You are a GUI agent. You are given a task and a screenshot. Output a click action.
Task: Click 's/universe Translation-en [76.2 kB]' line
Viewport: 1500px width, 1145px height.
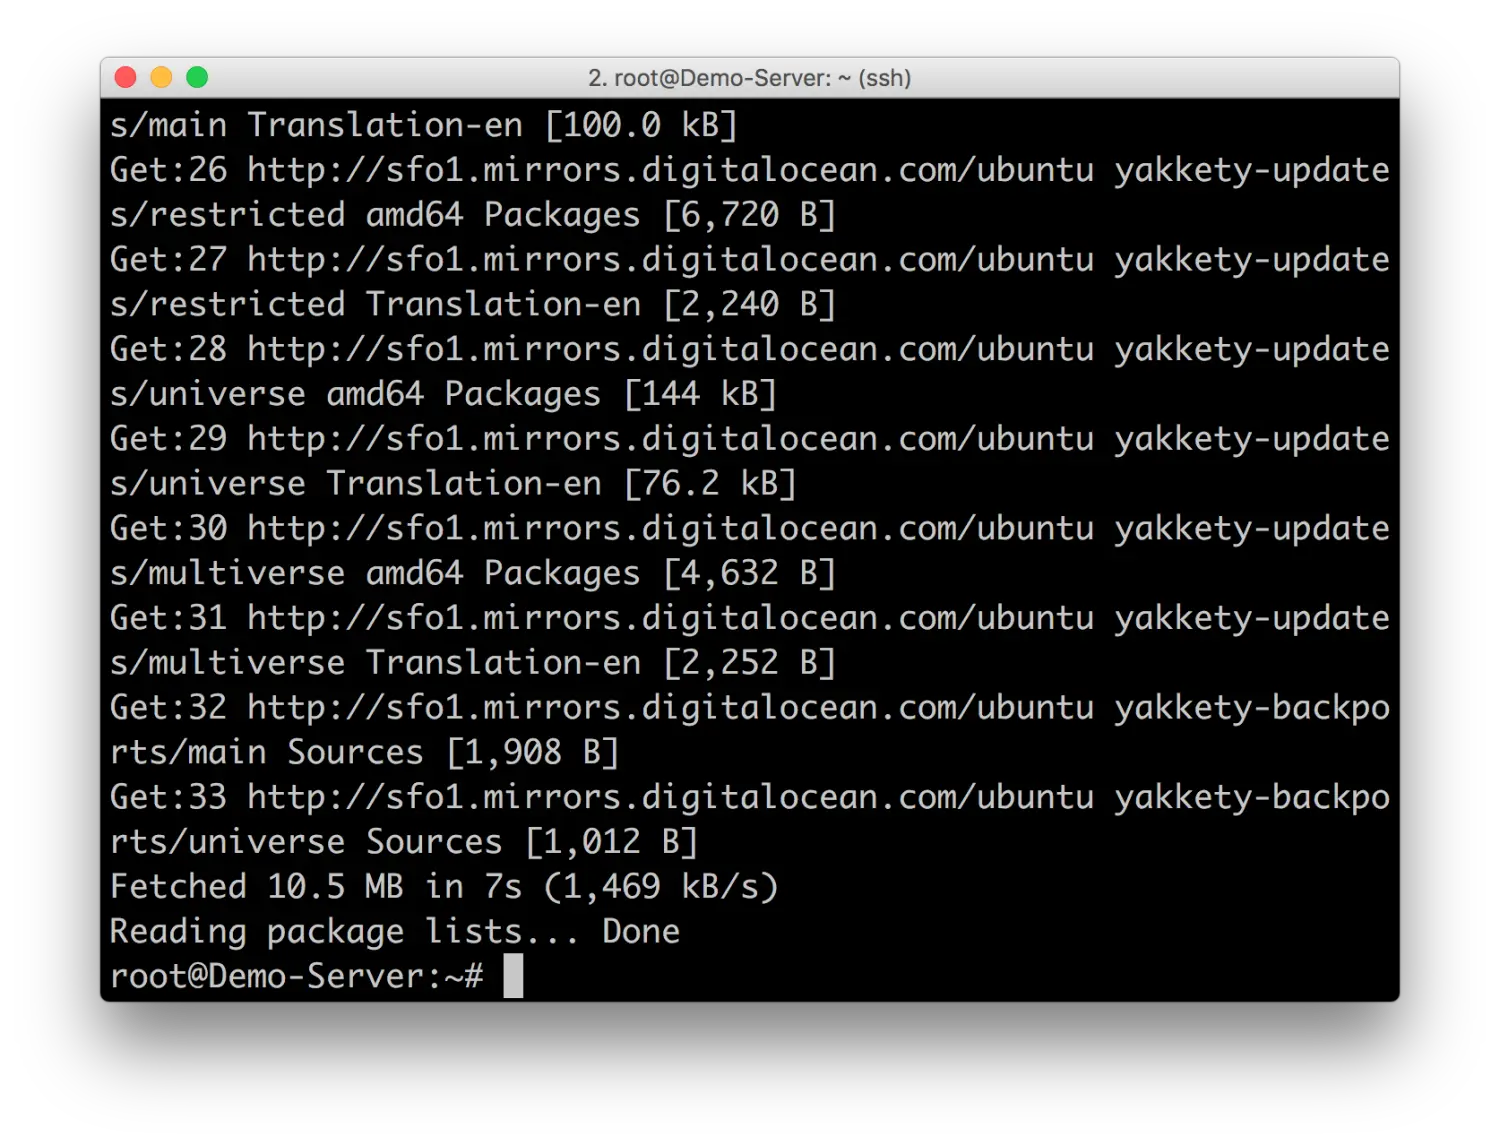coord(453,484)
